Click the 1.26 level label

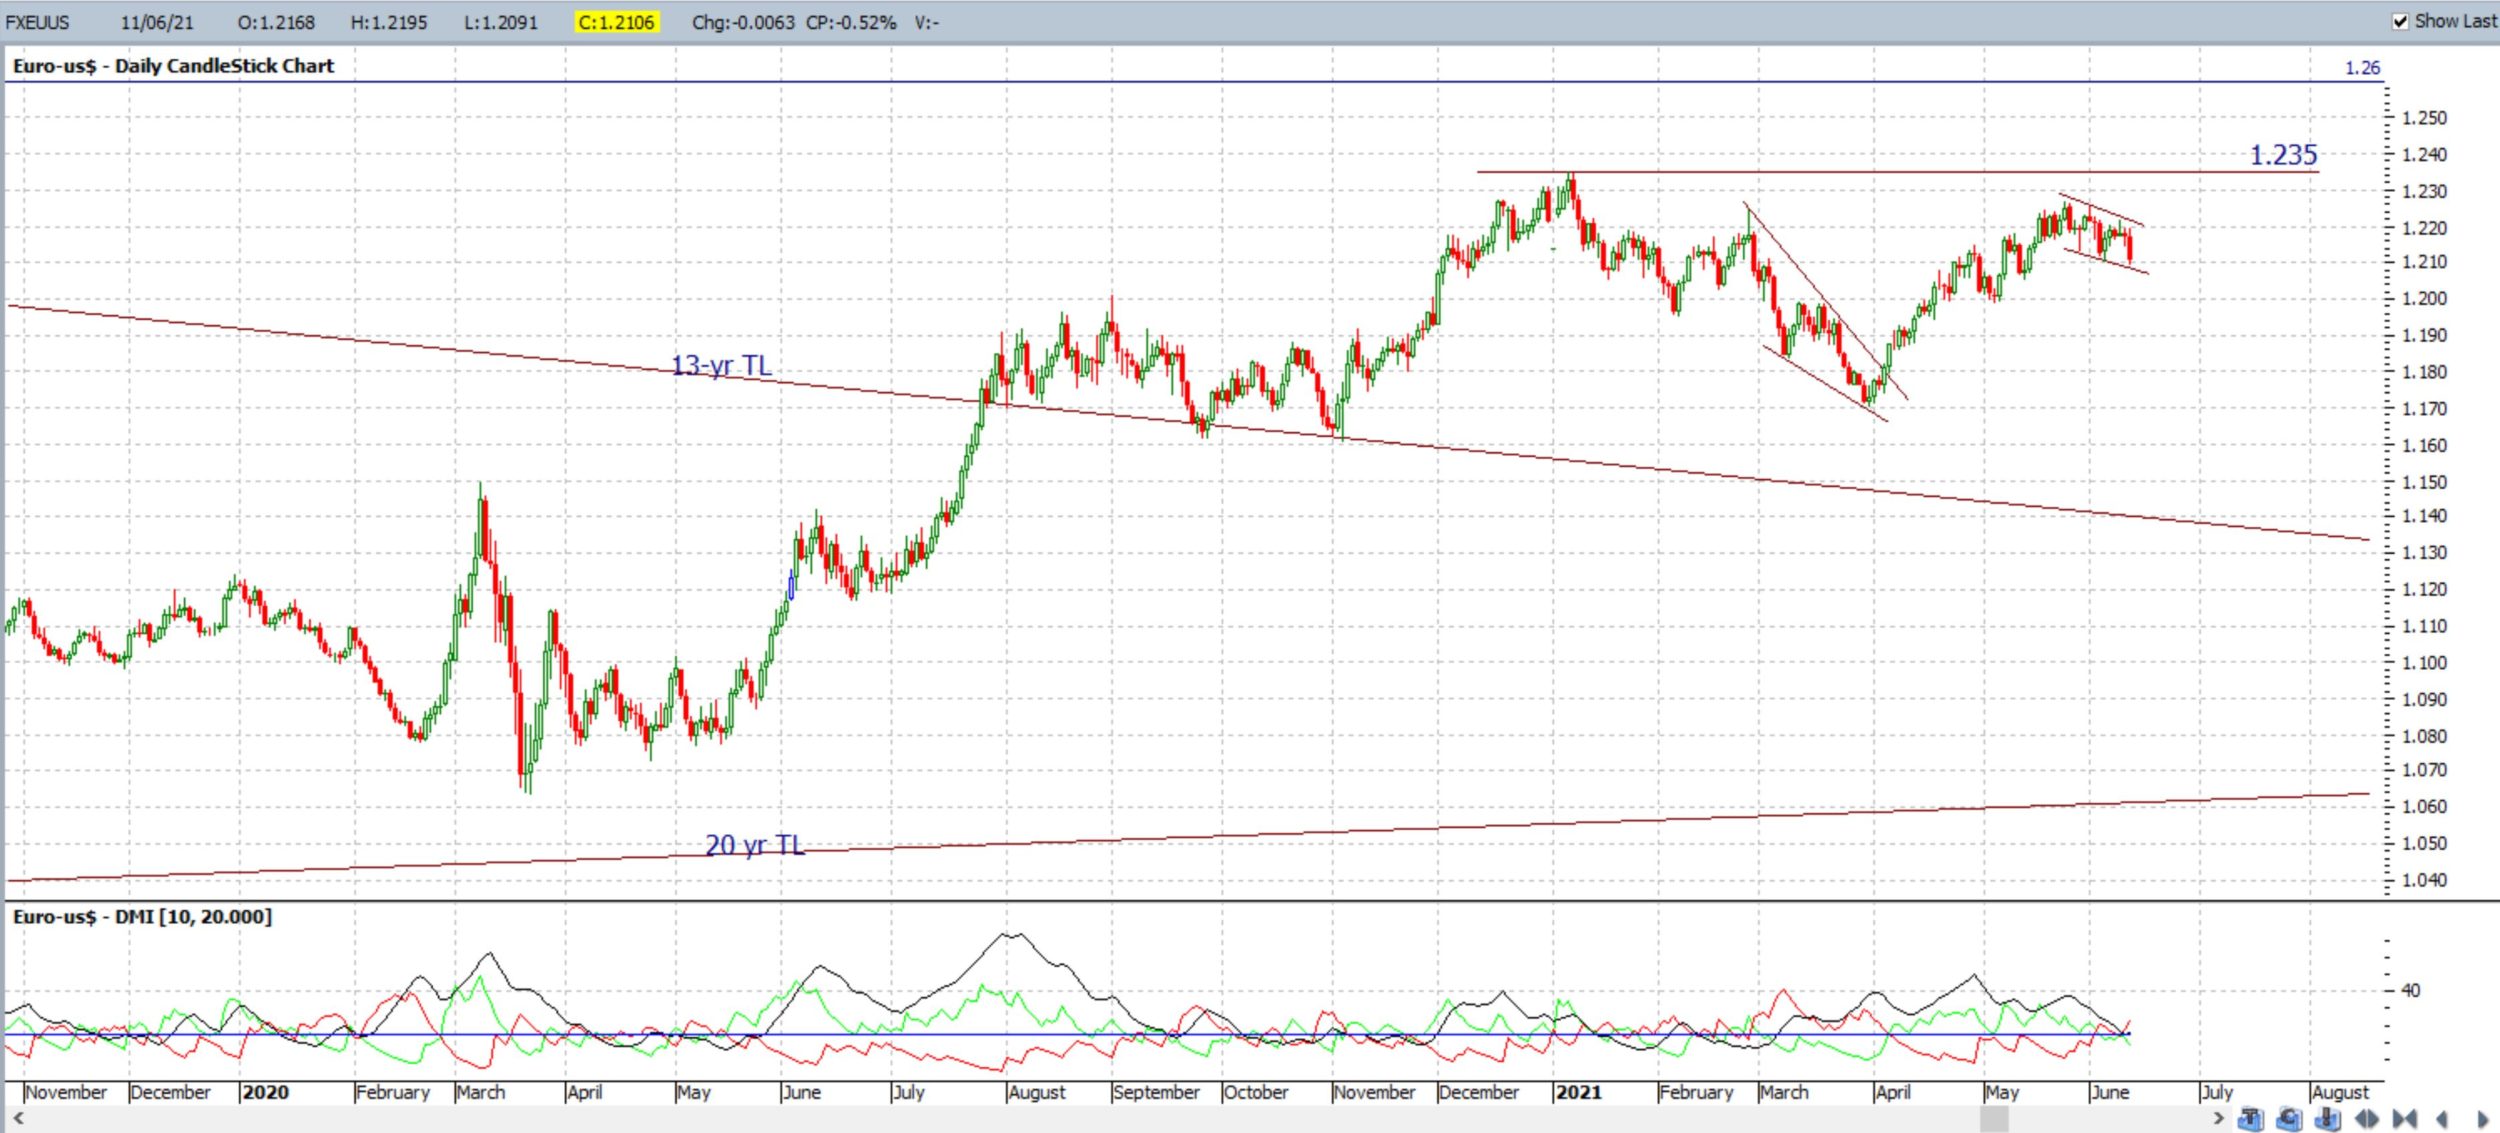click(2362, 68)
